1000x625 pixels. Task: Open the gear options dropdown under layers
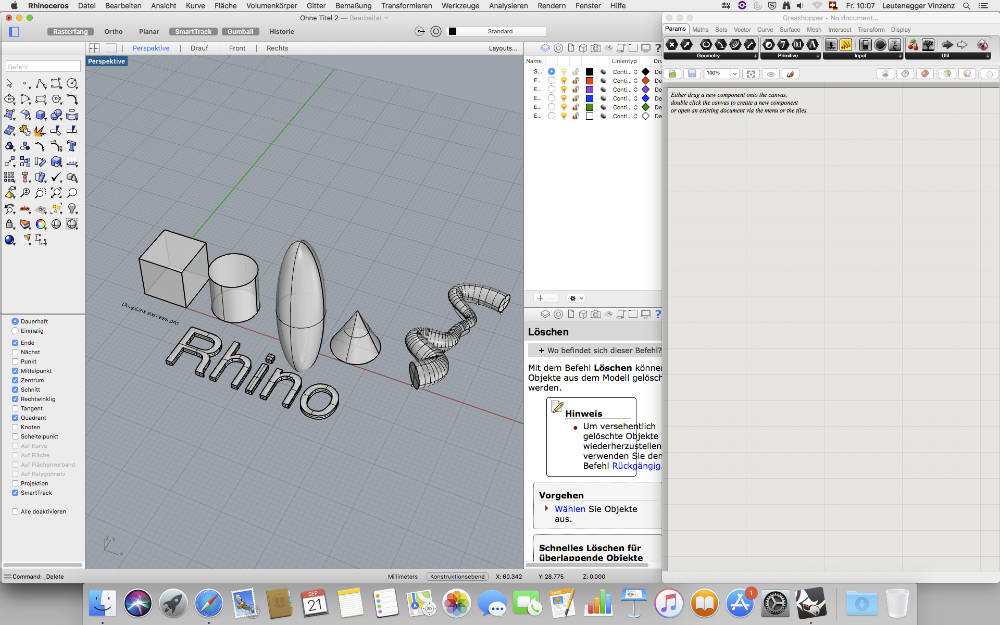576,298
